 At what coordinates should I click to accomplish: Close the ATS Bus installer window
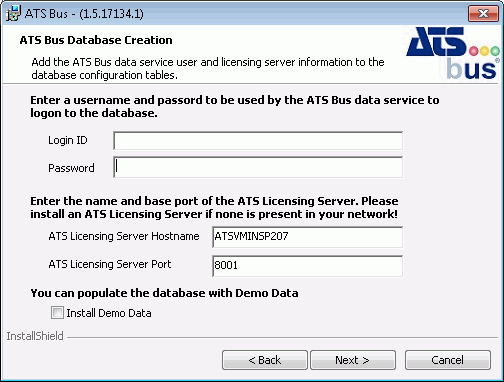483,14
